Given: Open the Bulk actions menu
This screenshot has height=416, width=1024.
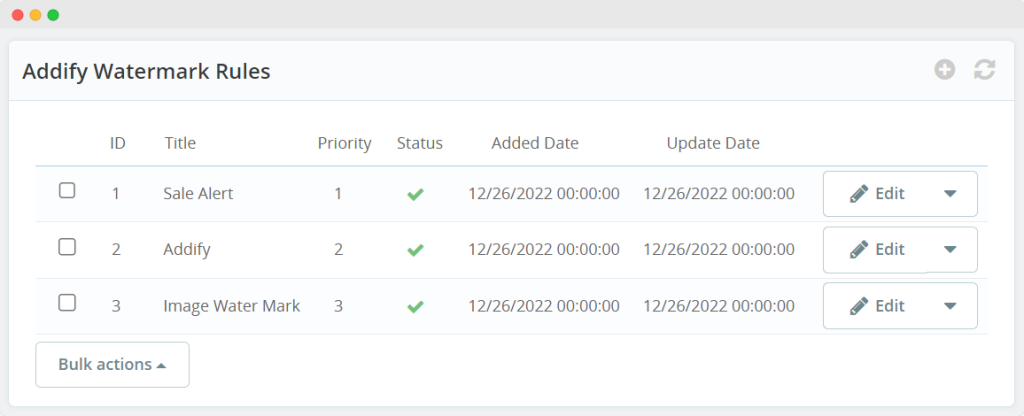Looking at the screenshot, I should [112, 364].
